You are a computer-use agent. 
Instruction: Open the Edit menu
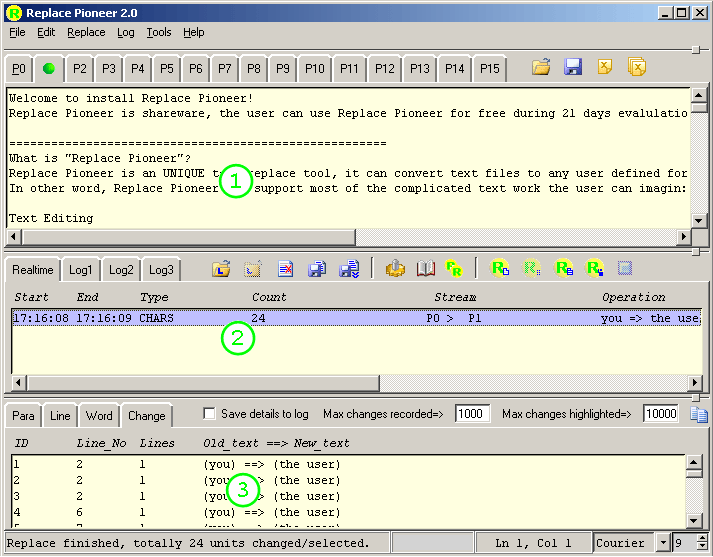tap(46, 32)
